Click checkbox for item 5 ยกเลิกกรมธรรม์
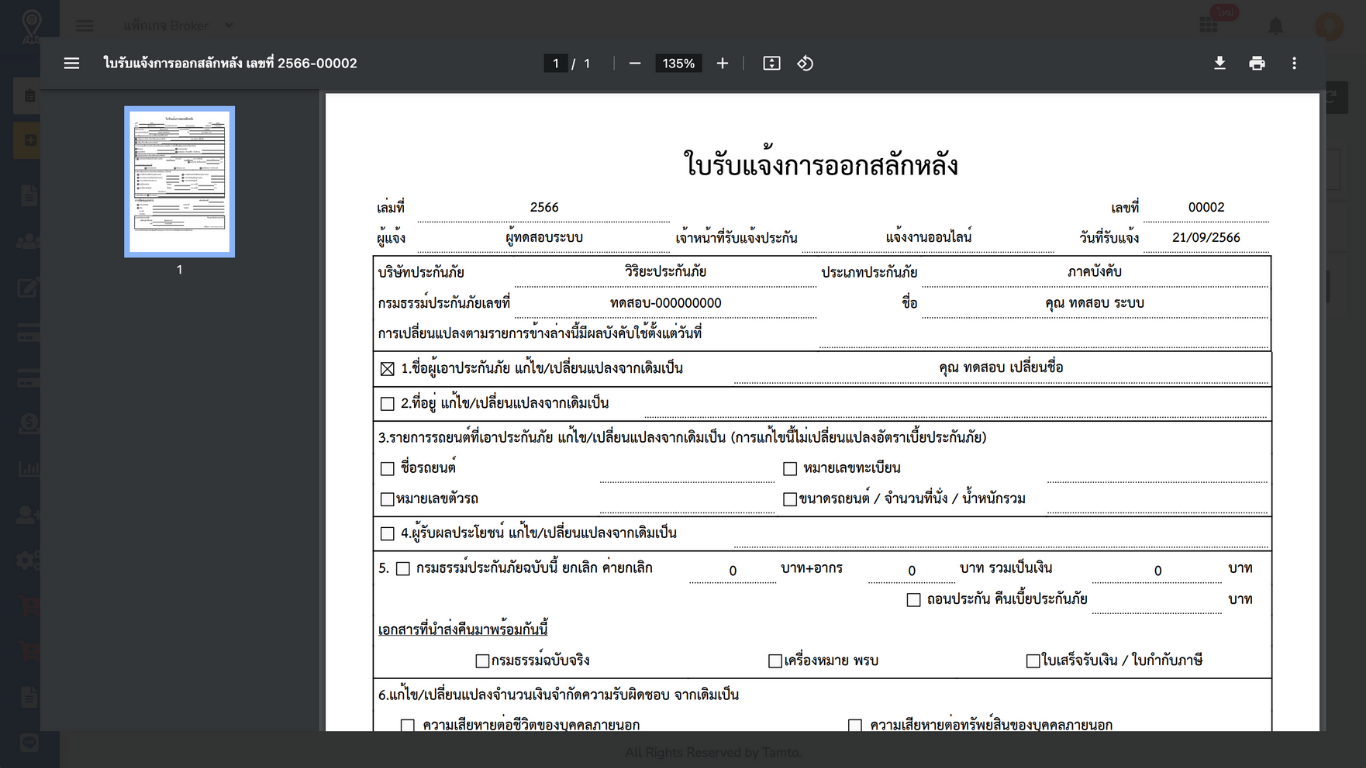 [403, 569]
